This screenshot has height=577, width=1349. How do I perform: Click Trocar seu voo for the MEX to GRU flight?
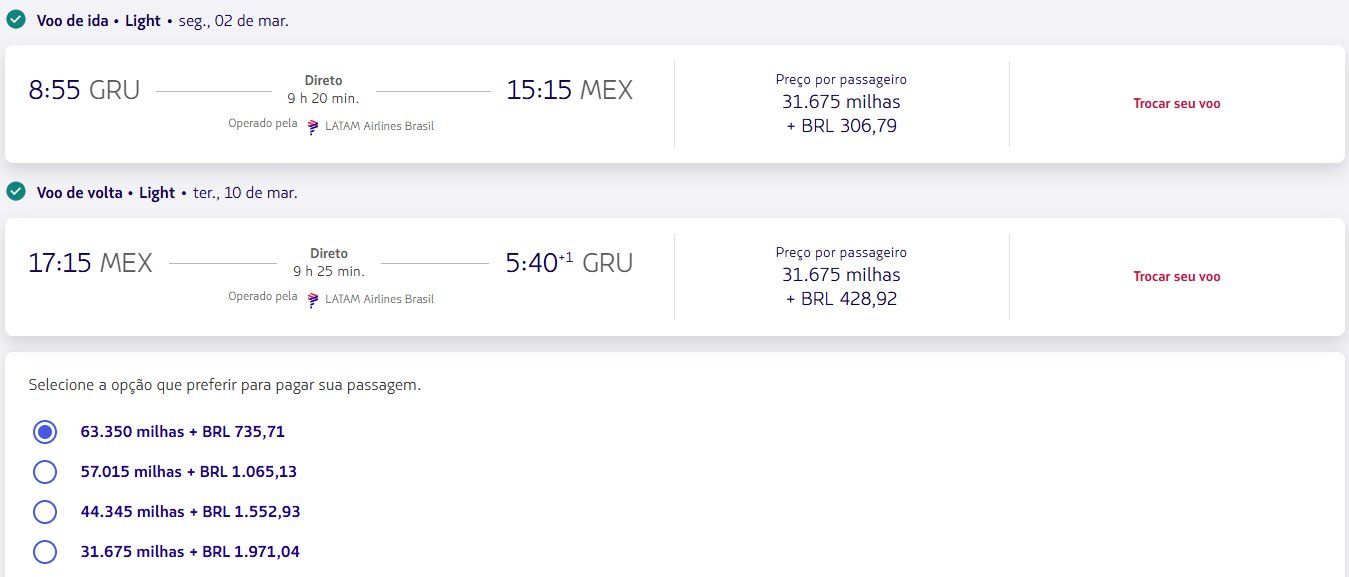[x=1176, y=276]
